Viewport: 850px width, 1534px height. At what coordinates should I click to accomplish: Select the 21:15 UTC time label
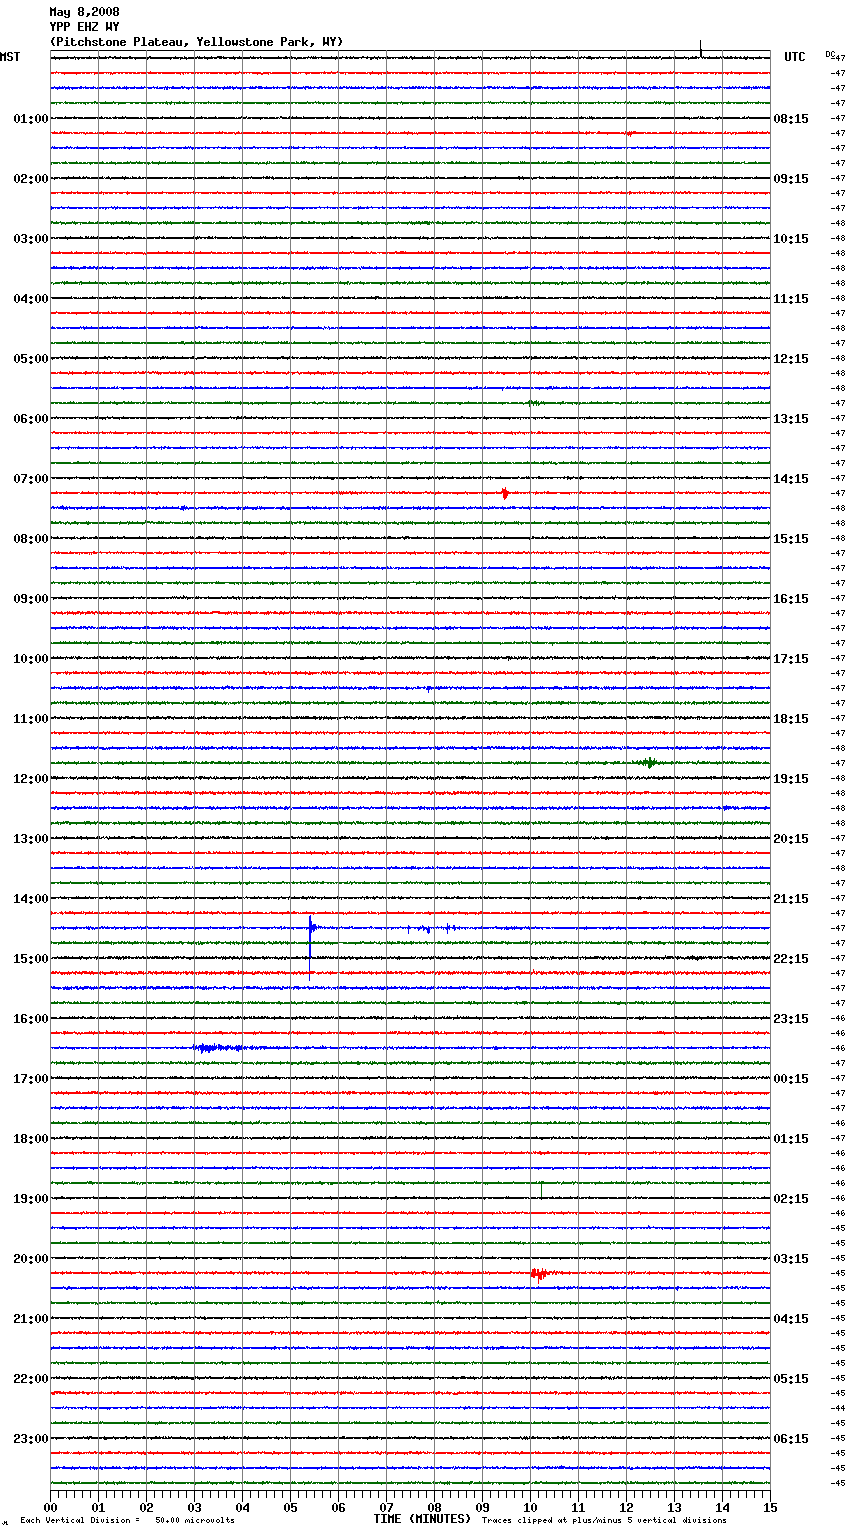pos(791,899)
